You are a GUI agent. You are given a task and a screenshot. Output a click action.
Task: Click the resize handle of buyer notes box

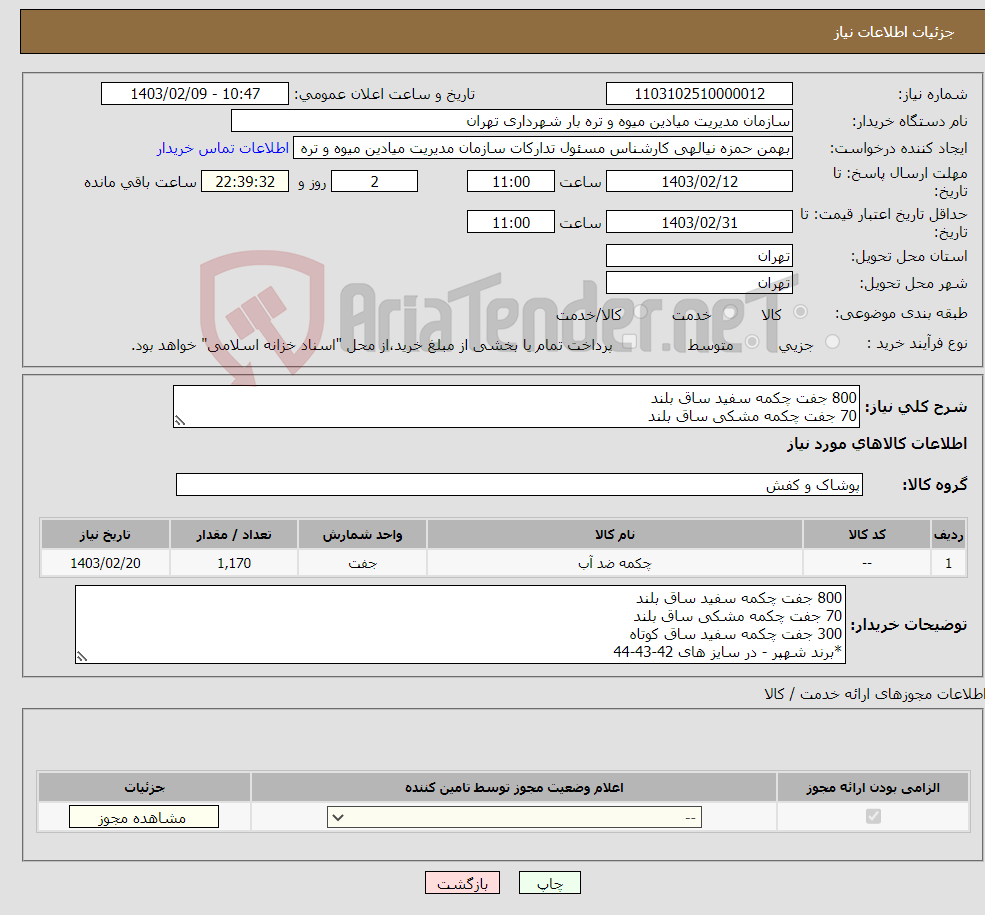(82, 656)
